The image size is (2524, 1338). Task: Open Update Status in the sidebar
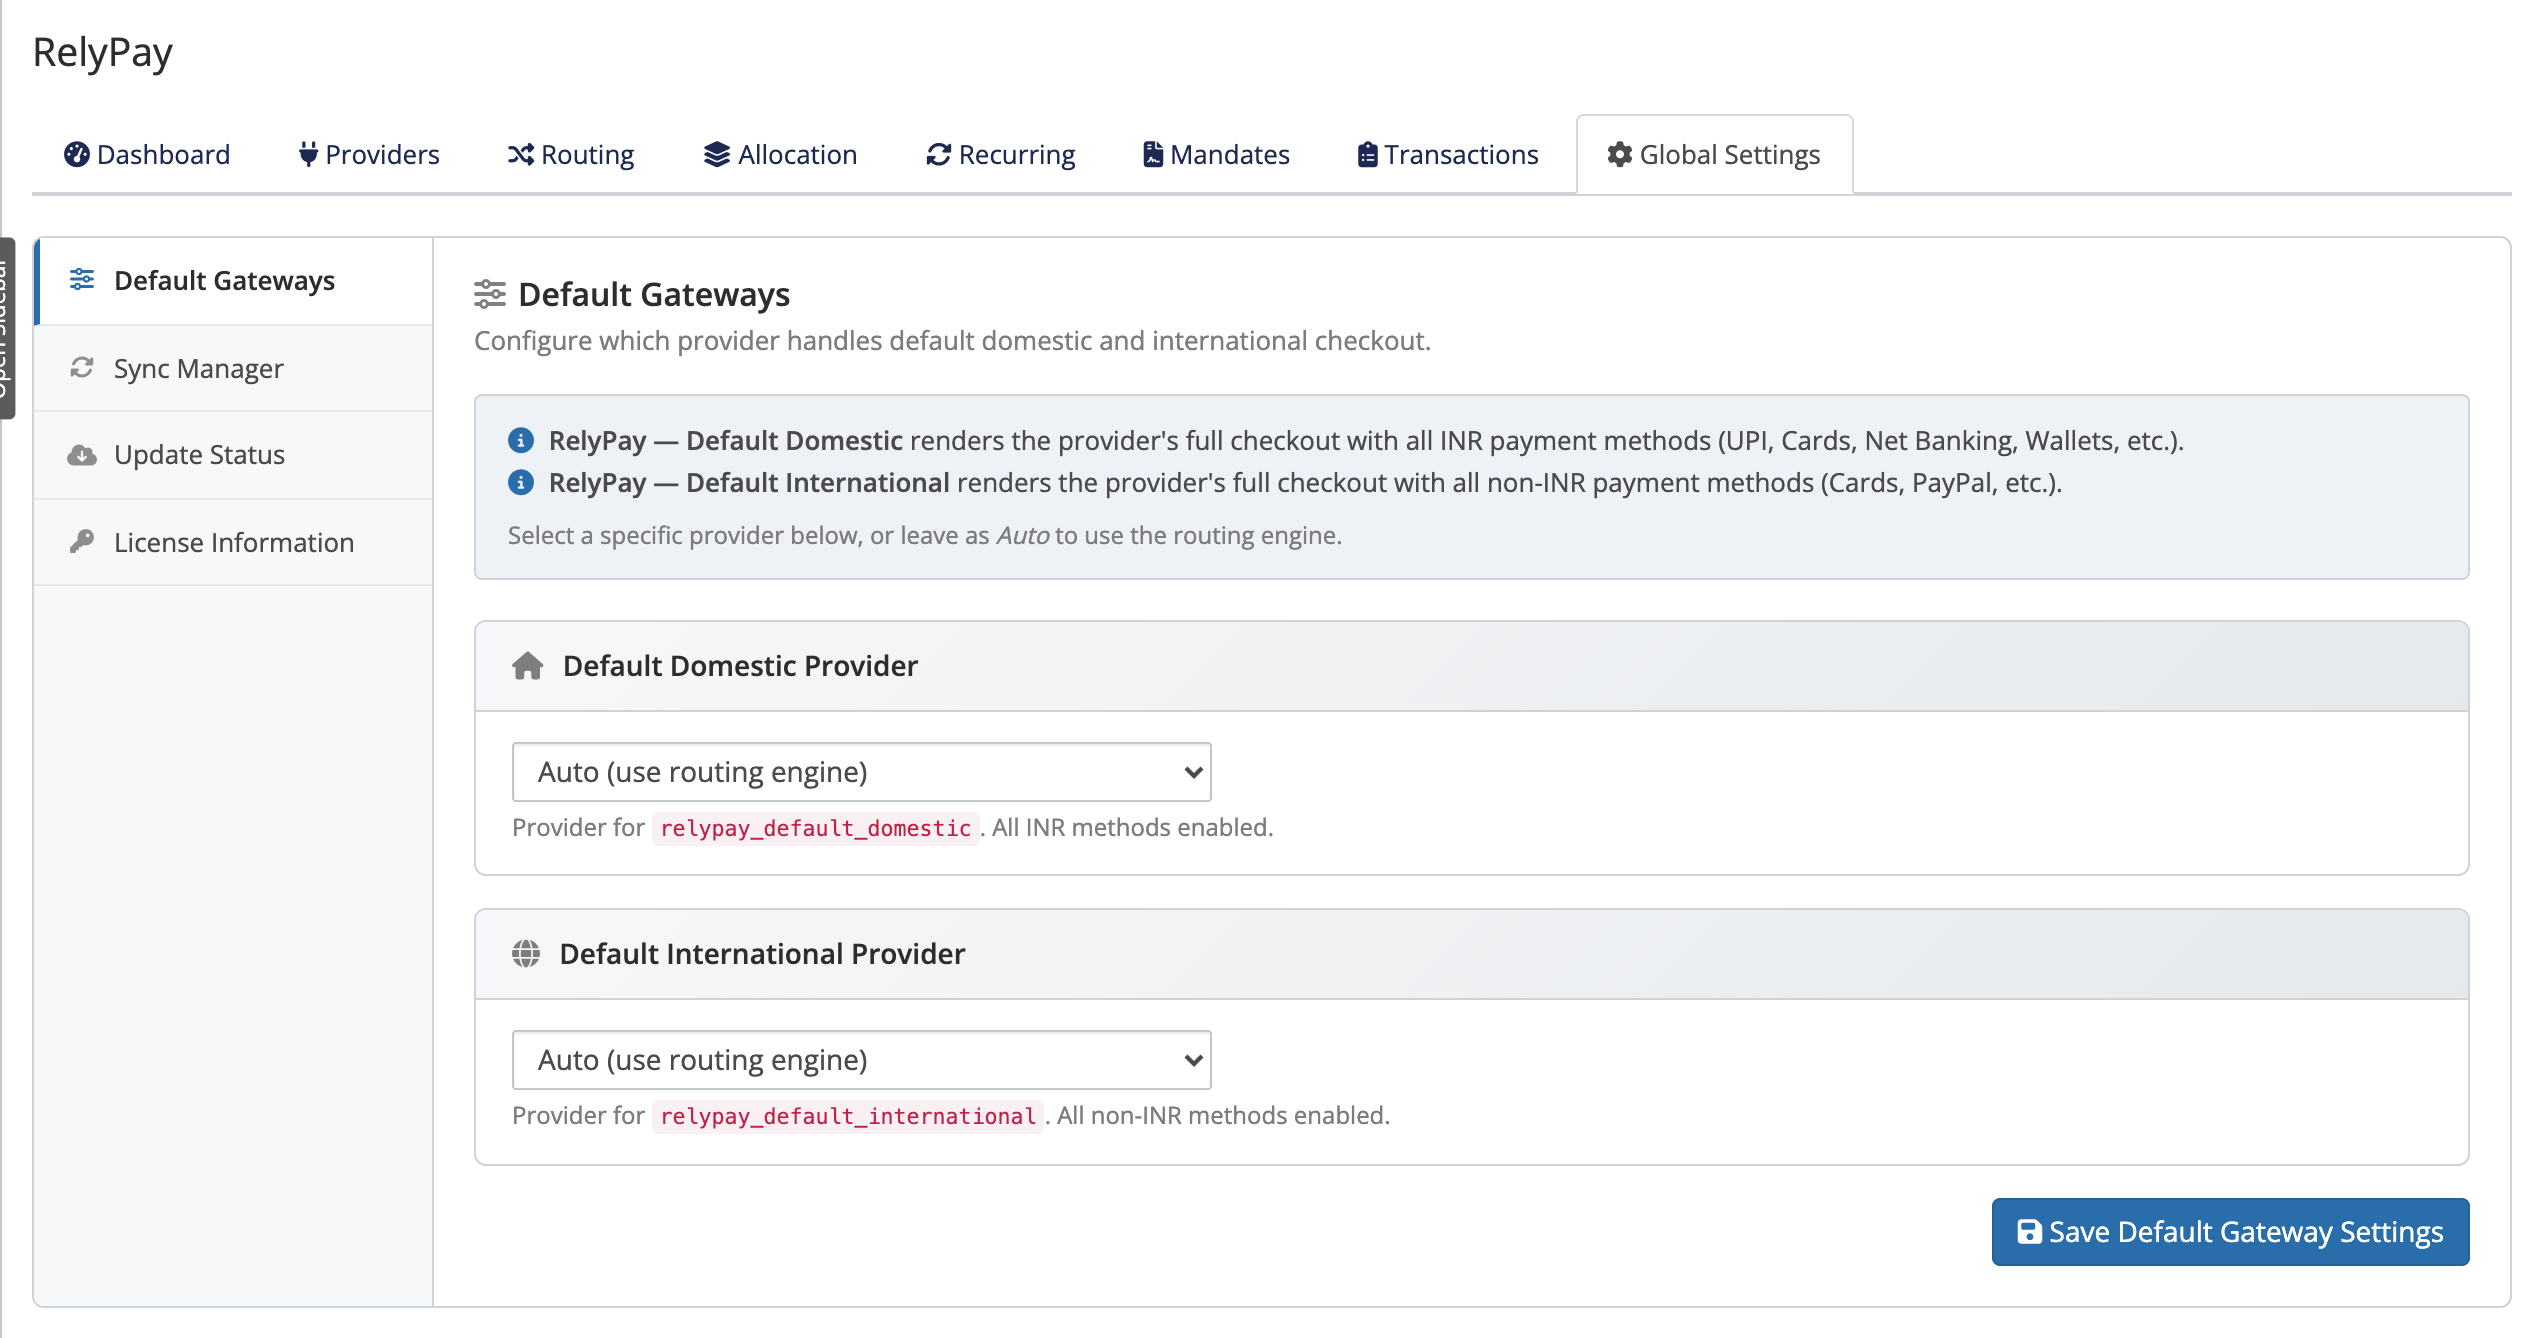[x=234, y=455]
